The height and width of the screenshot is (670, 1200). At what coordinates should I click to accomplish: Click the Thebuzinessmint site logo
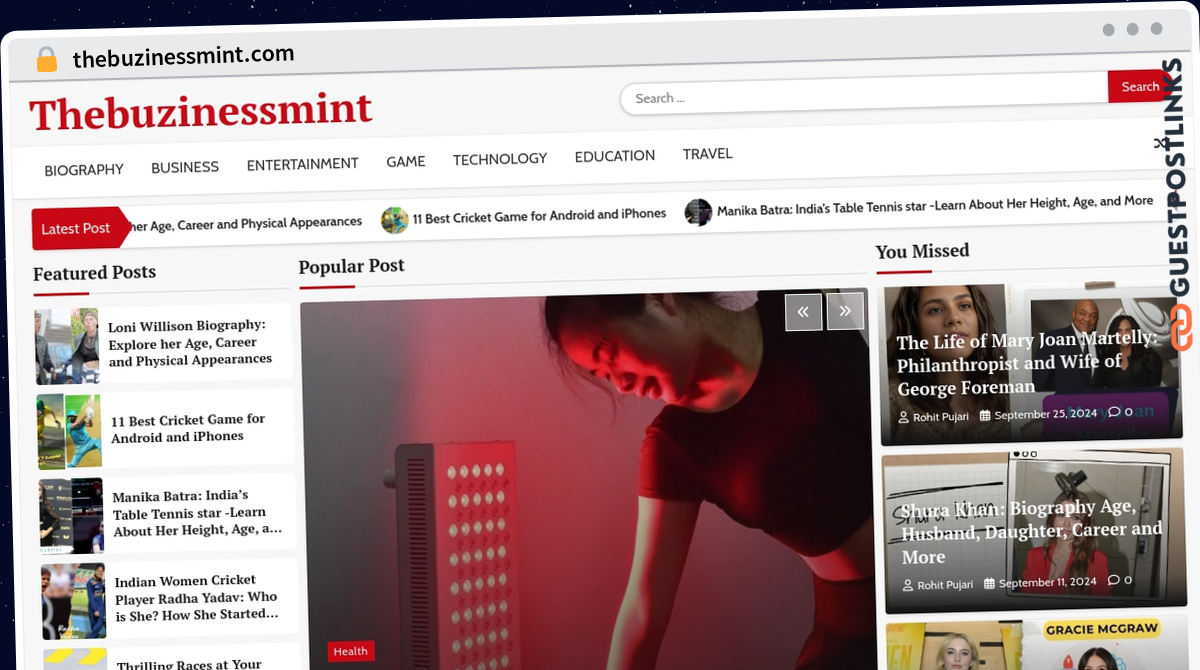click(201, 112)
